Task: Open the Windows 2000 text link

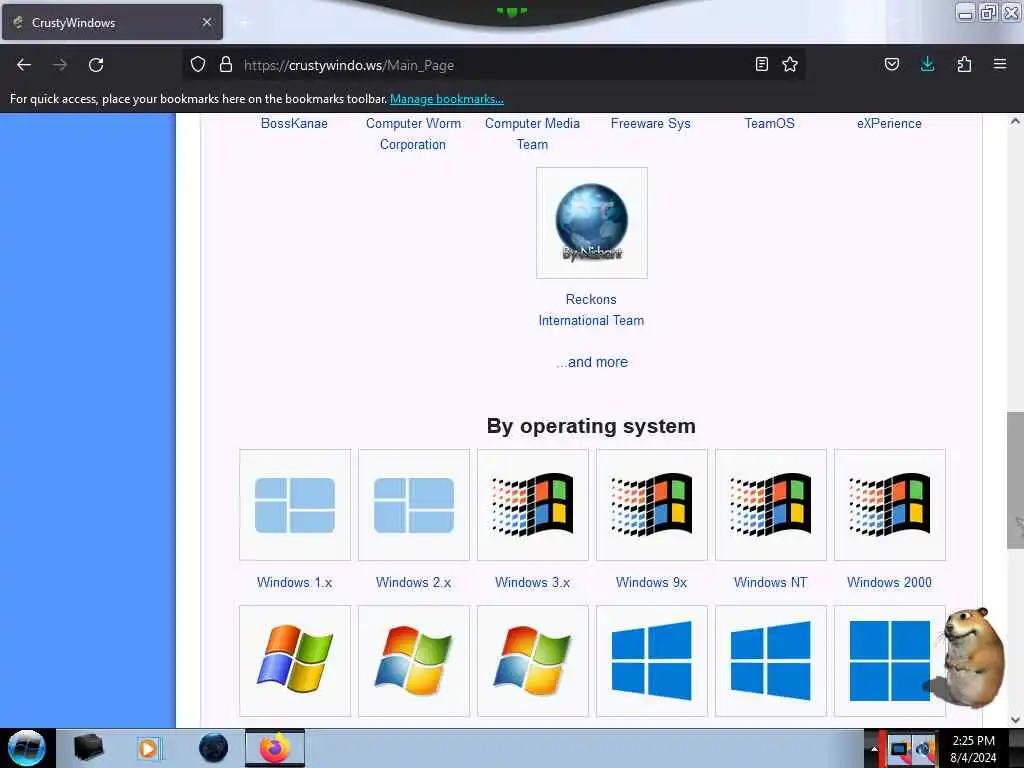Action: click(x=889, y=582)
